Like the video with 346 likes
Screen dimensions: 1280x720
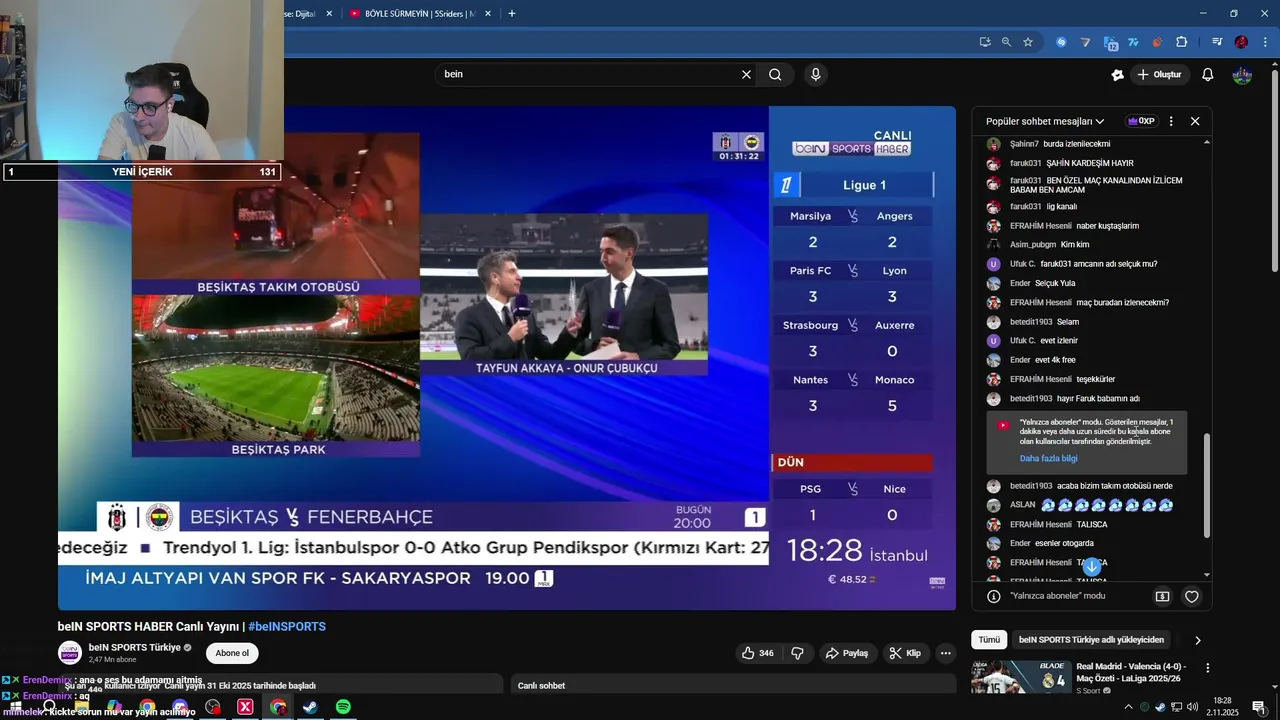pos(757,653)
